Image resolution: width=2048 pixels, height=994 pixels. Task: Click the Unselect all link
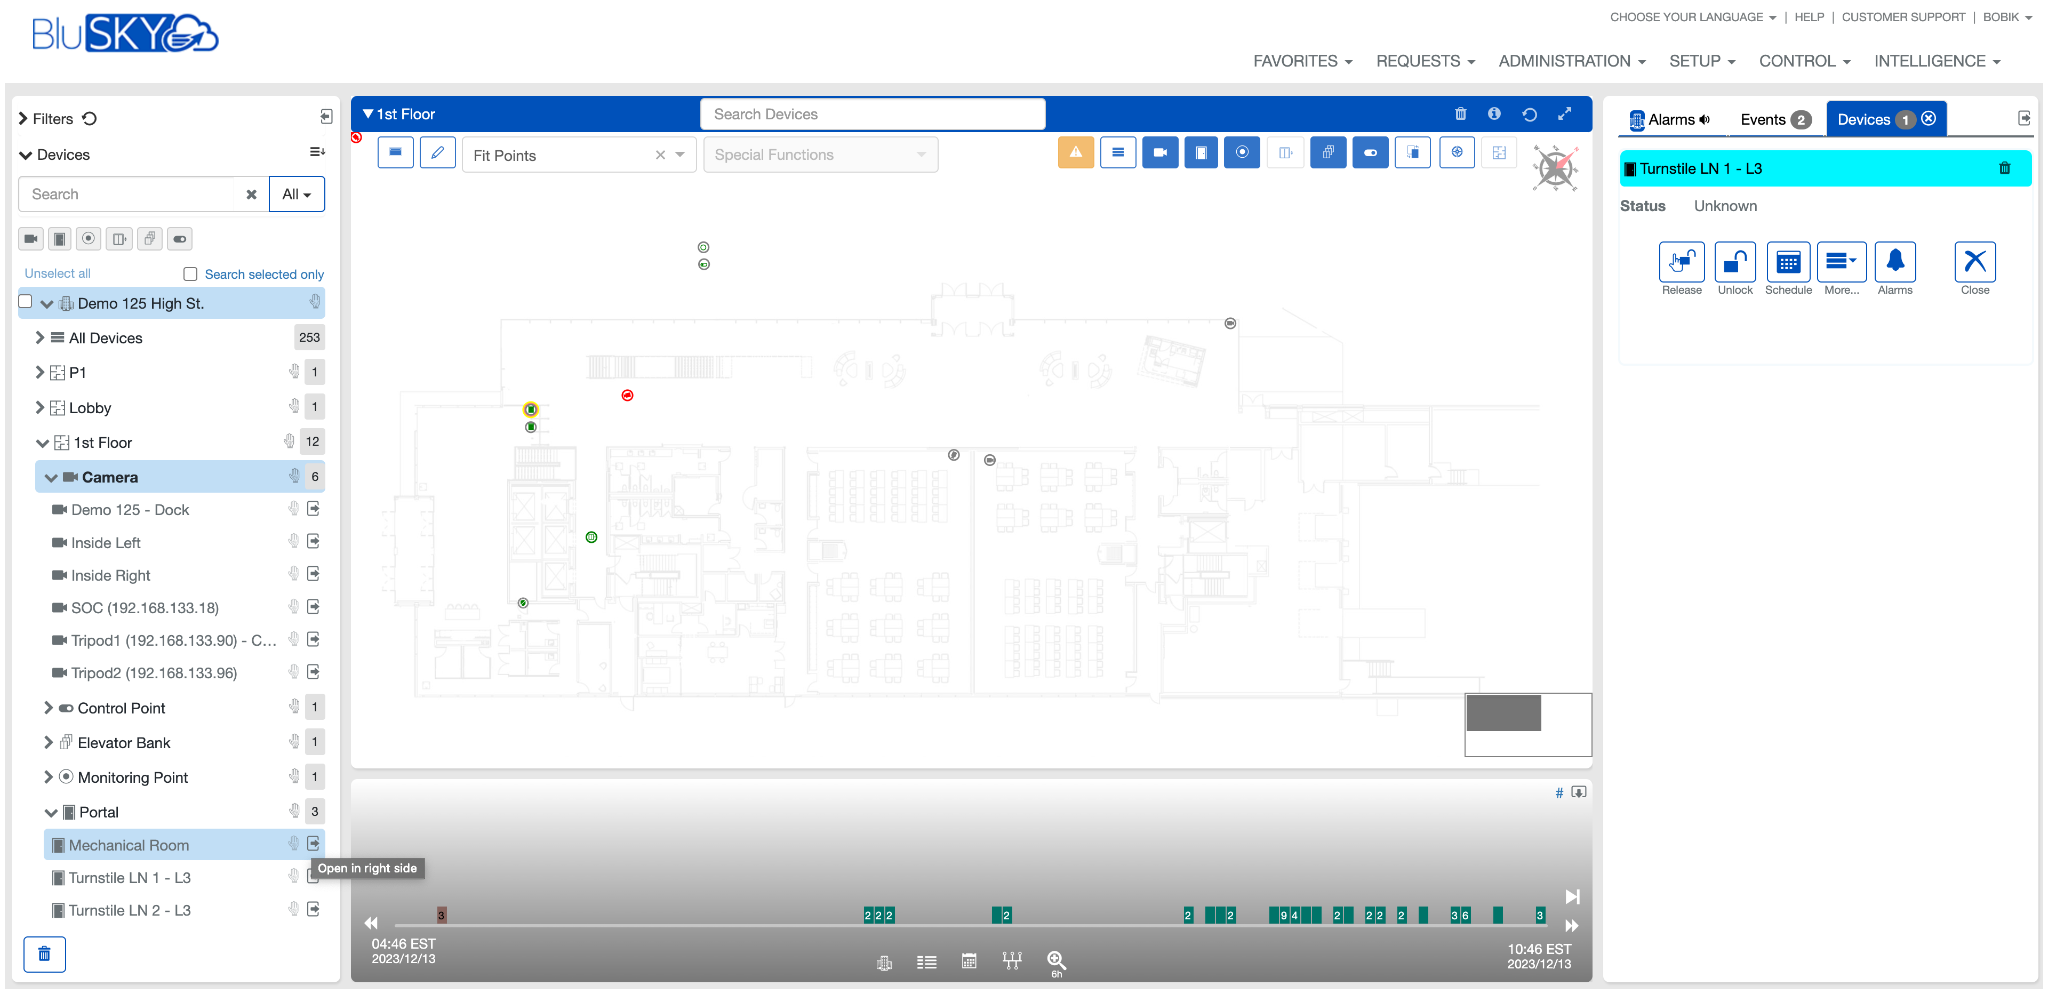[56, 272]
